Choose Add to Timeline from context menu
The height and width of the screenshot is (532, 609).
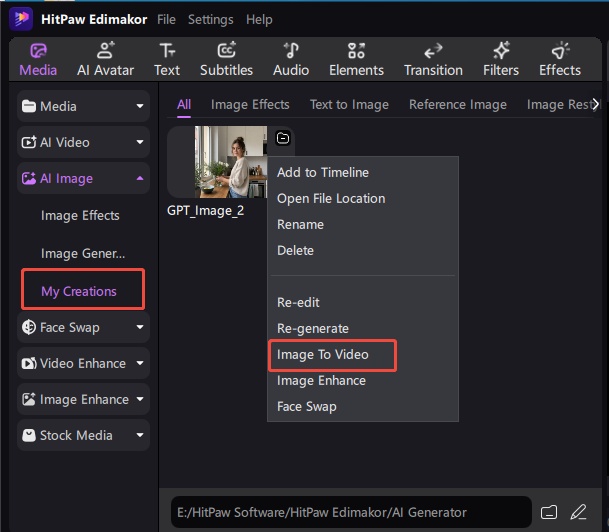point(323,172)
